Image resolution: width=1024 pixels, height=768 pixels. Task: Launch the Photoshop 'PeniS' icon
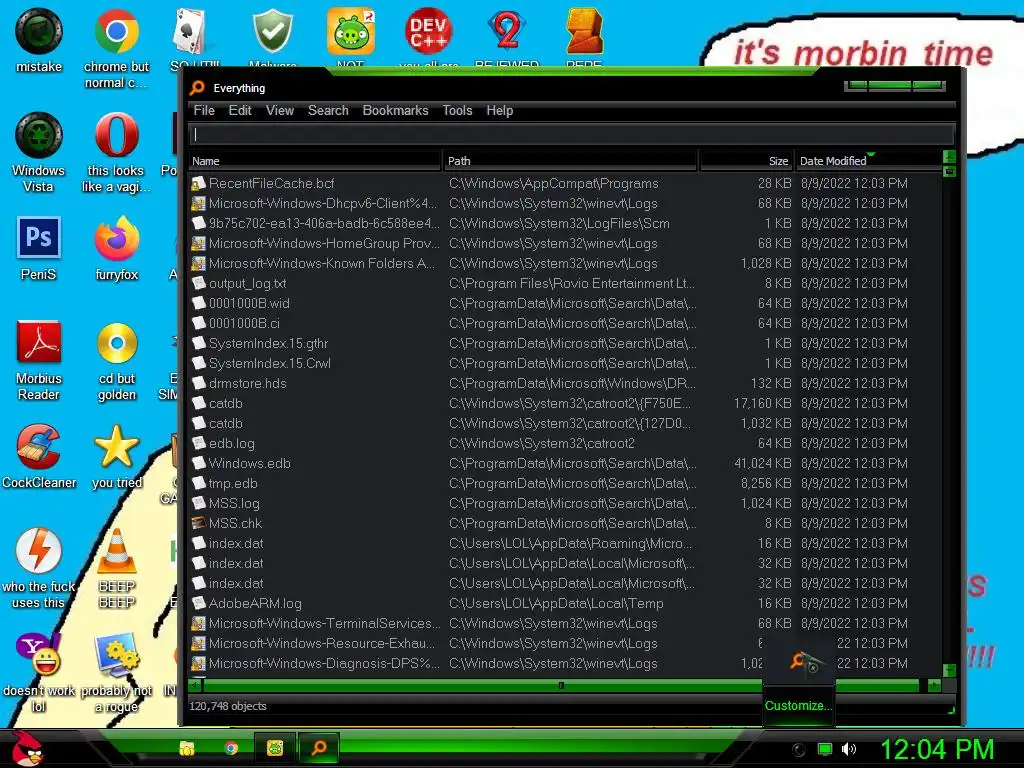tap(39, 248)
